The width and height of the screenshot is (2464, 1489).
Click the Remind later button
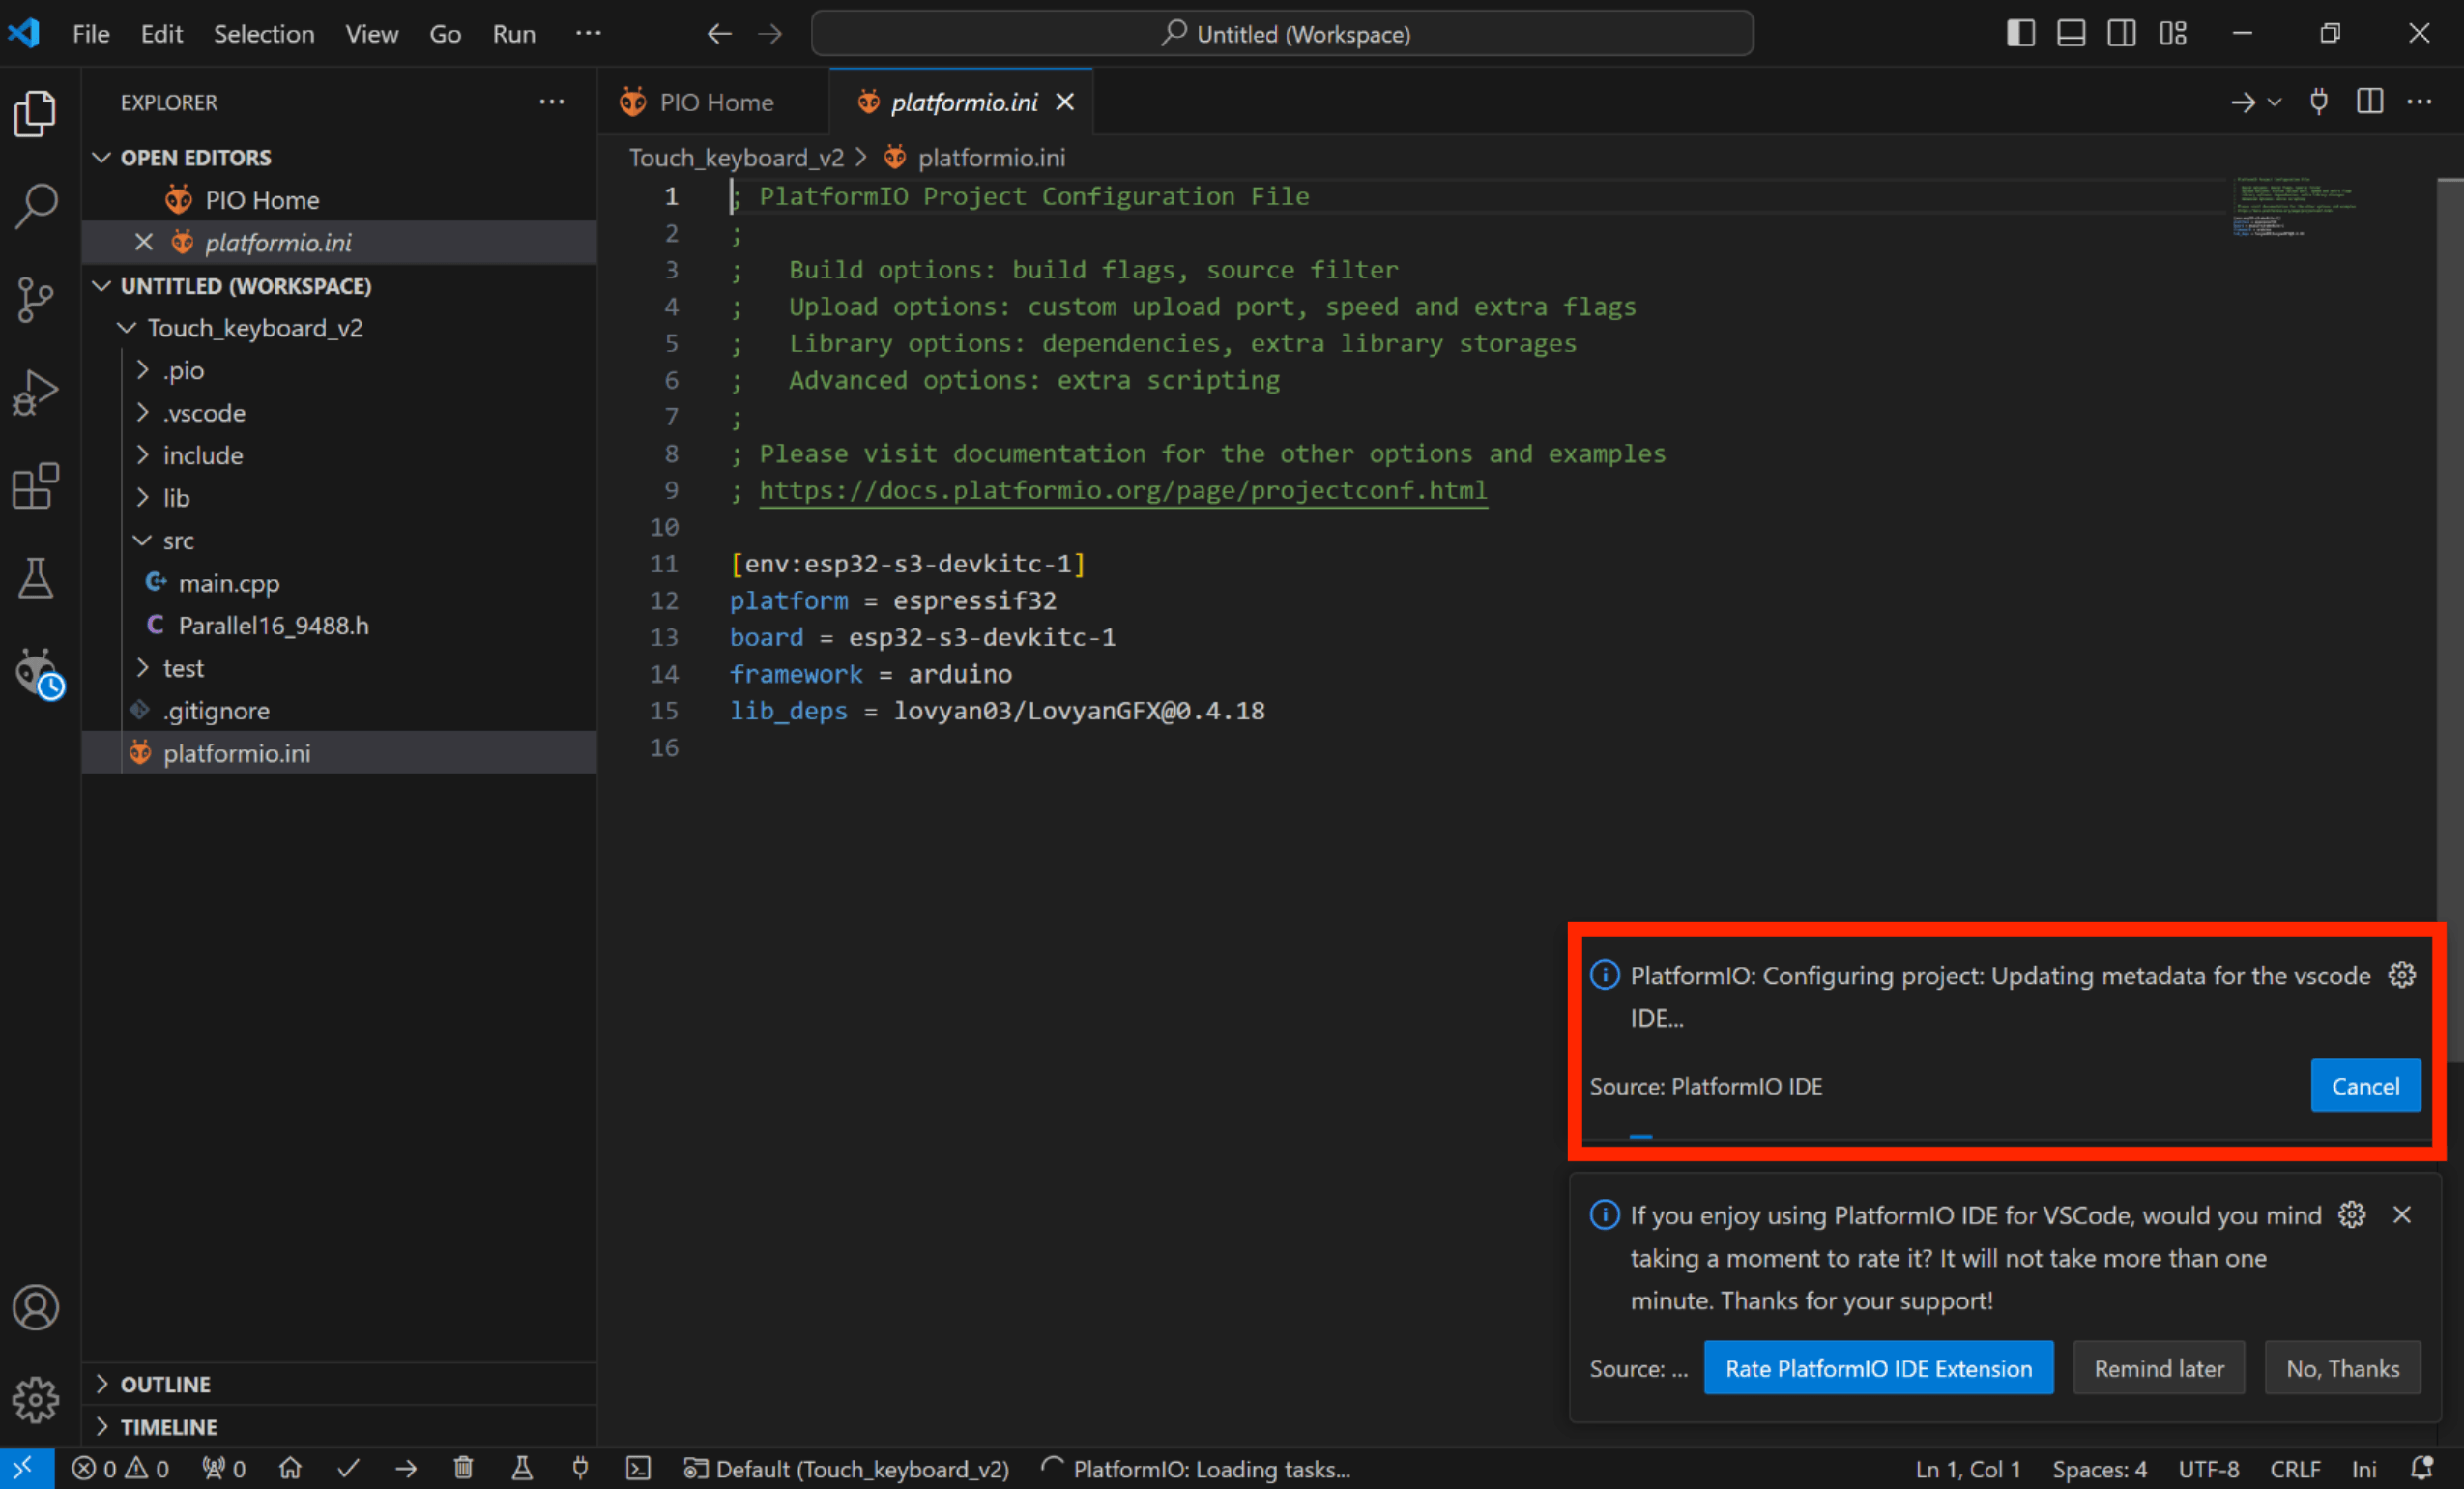(2159, 1368)
